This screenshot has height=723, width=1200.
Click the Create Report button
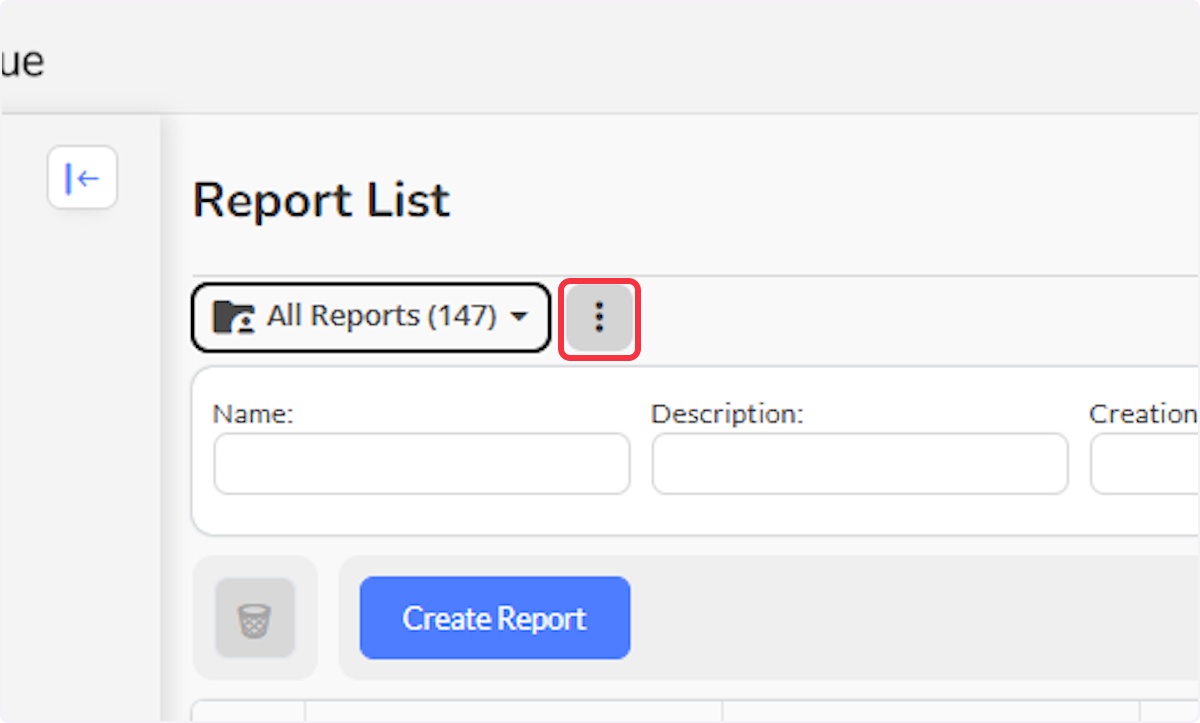pyautogui.click(x=495, y=618)
